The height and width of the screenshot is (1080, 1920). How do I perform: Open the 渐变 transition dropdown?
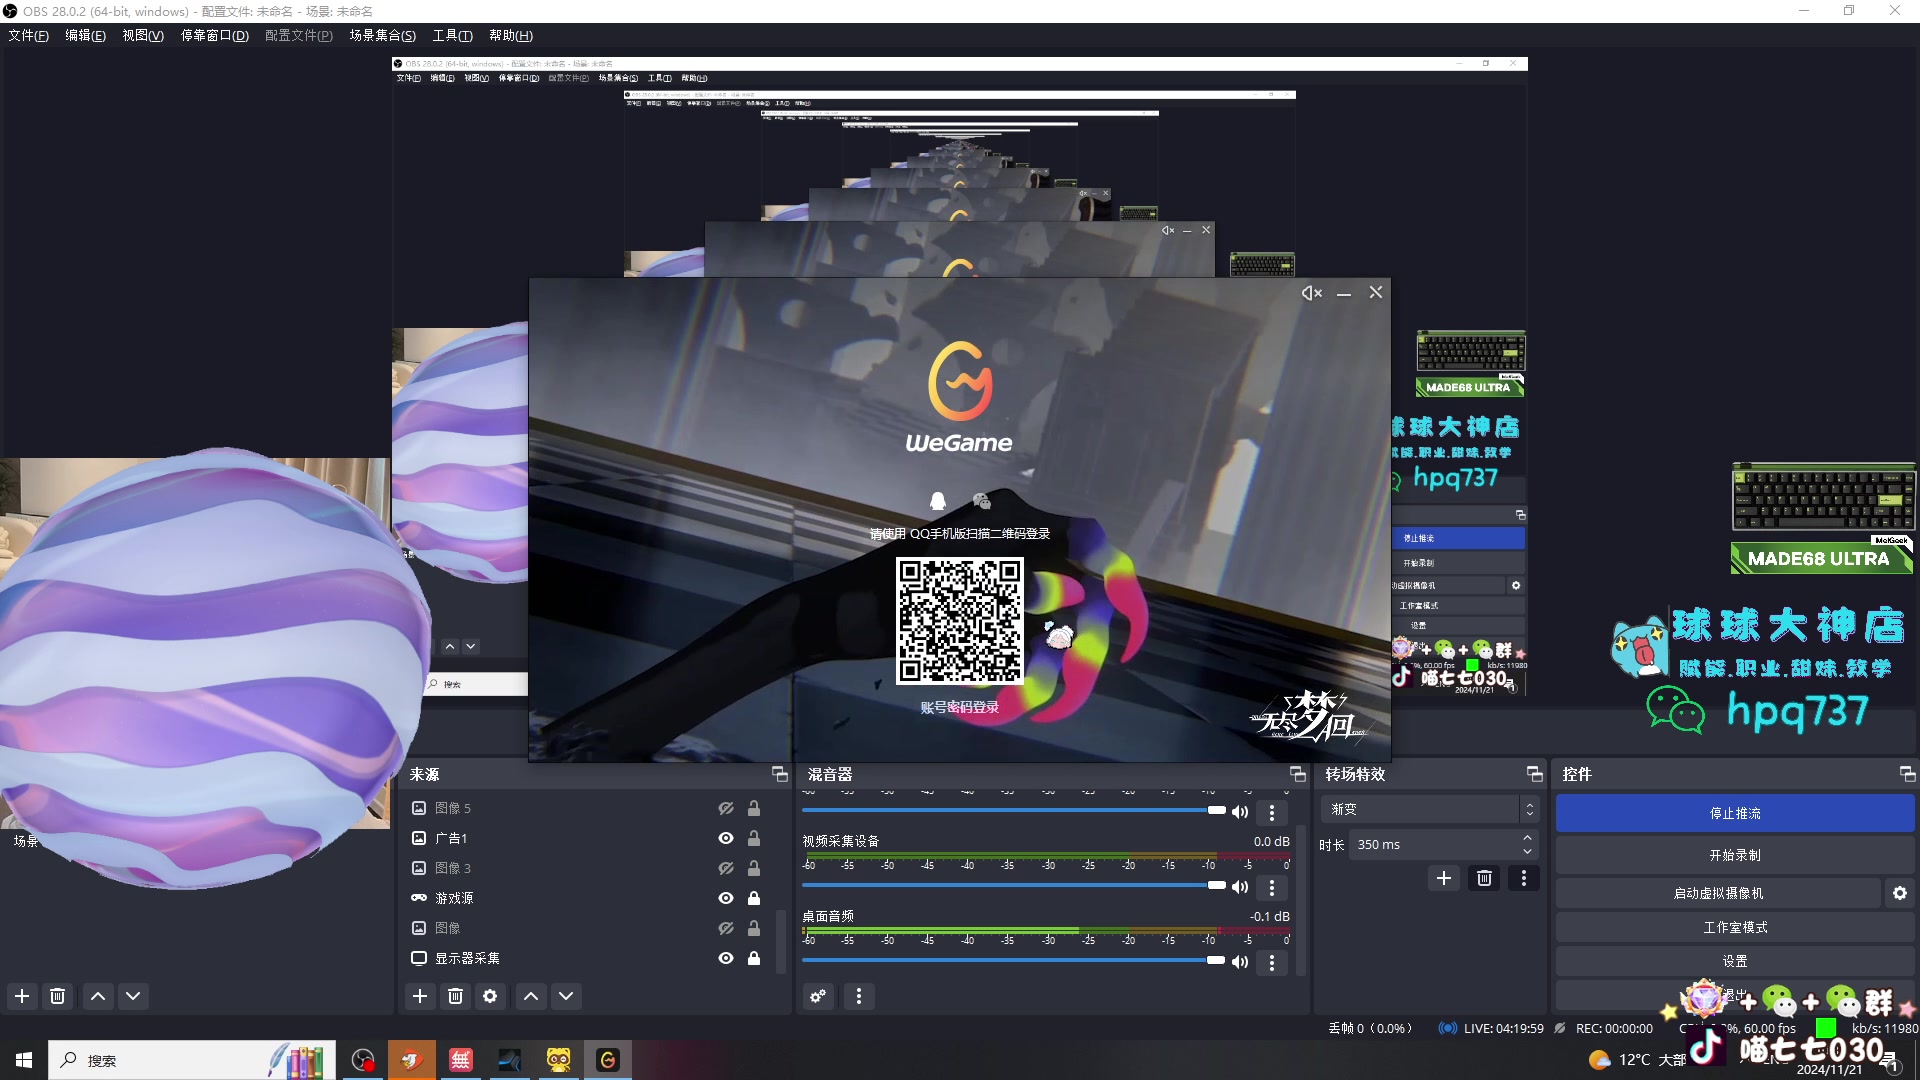1428,809
